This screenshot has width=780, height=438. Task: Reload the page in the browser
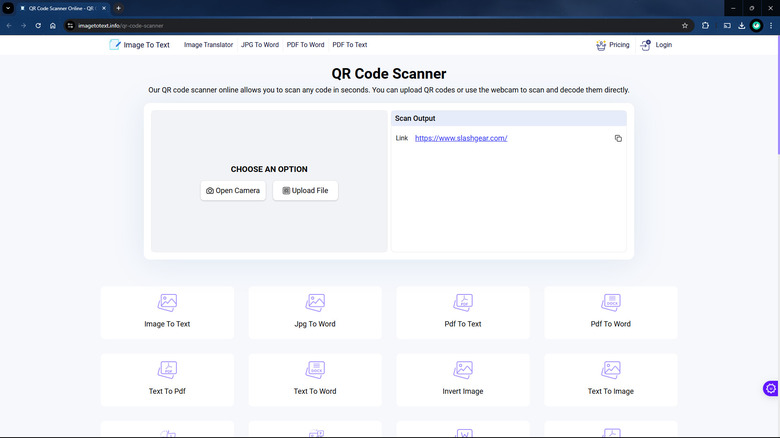[x=38, y=25]
